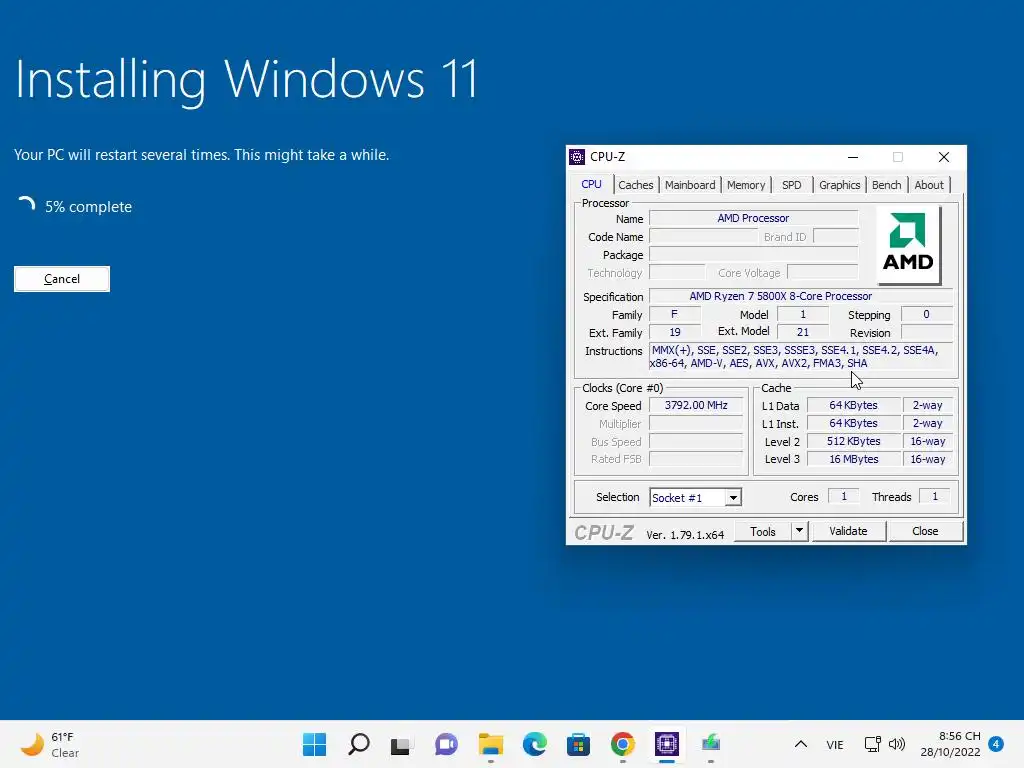
Task: Click the Validate button
Action: [848, 531]
